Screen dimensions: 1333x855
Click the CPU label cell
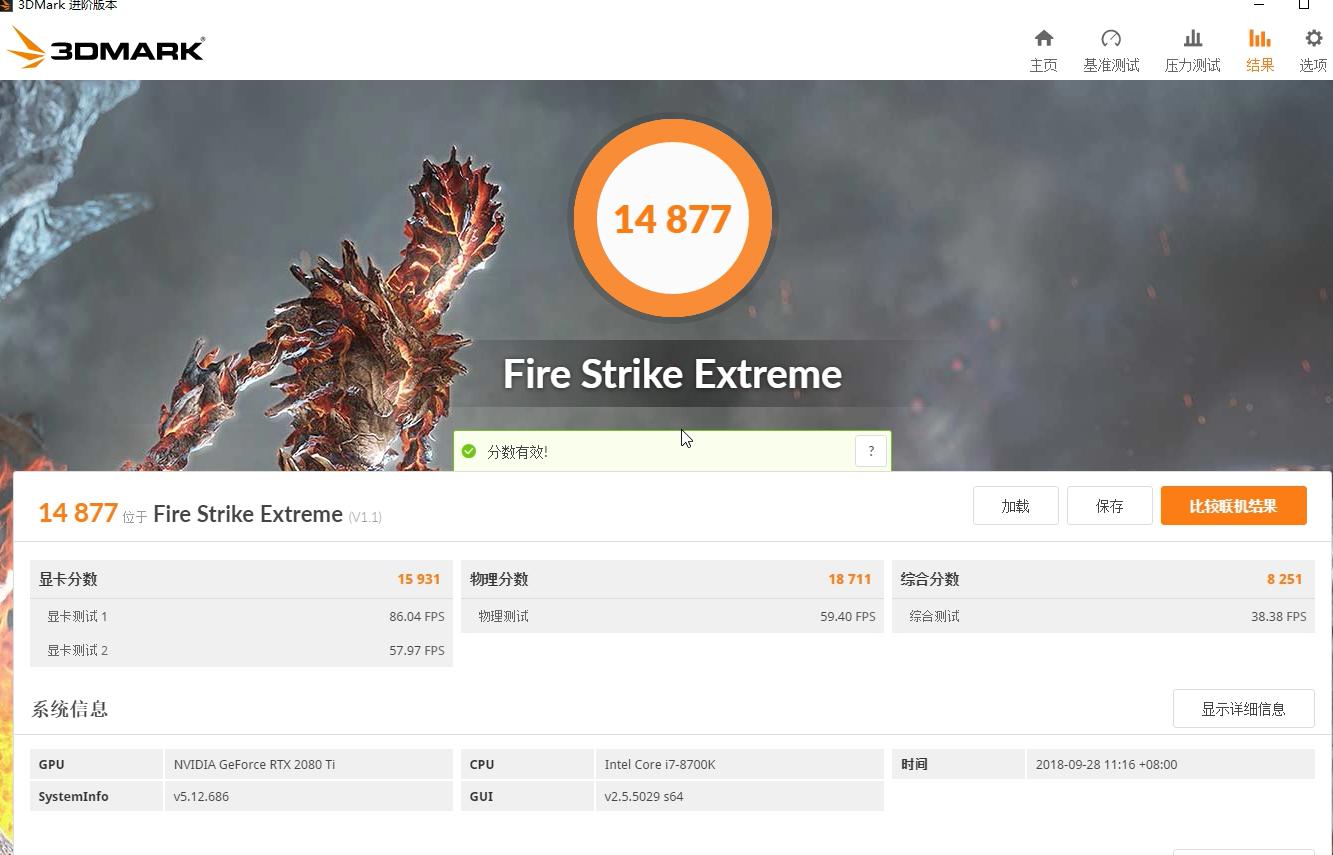527,764
